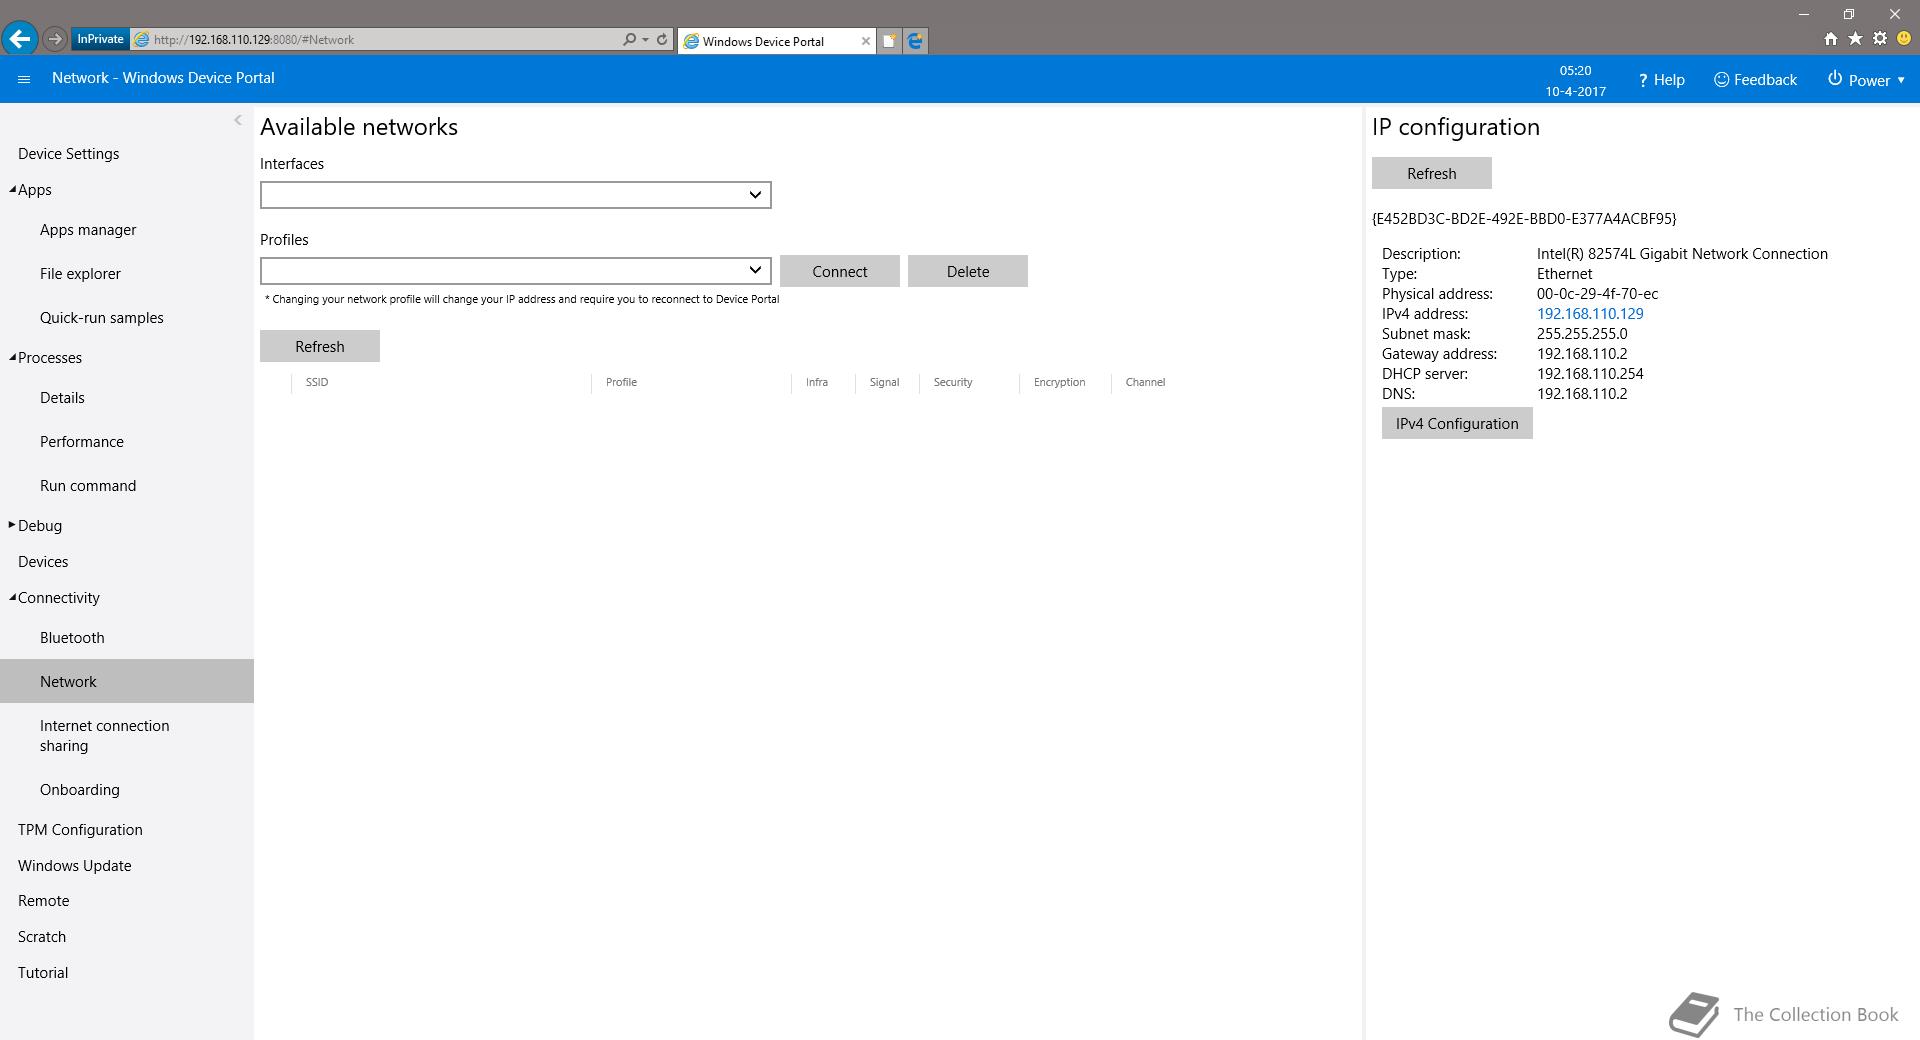Image resolution: width=1920 pixels, height=1040 pixels.
Task: Click the address bar search magnifier icon
Action: tap(629, 40)
